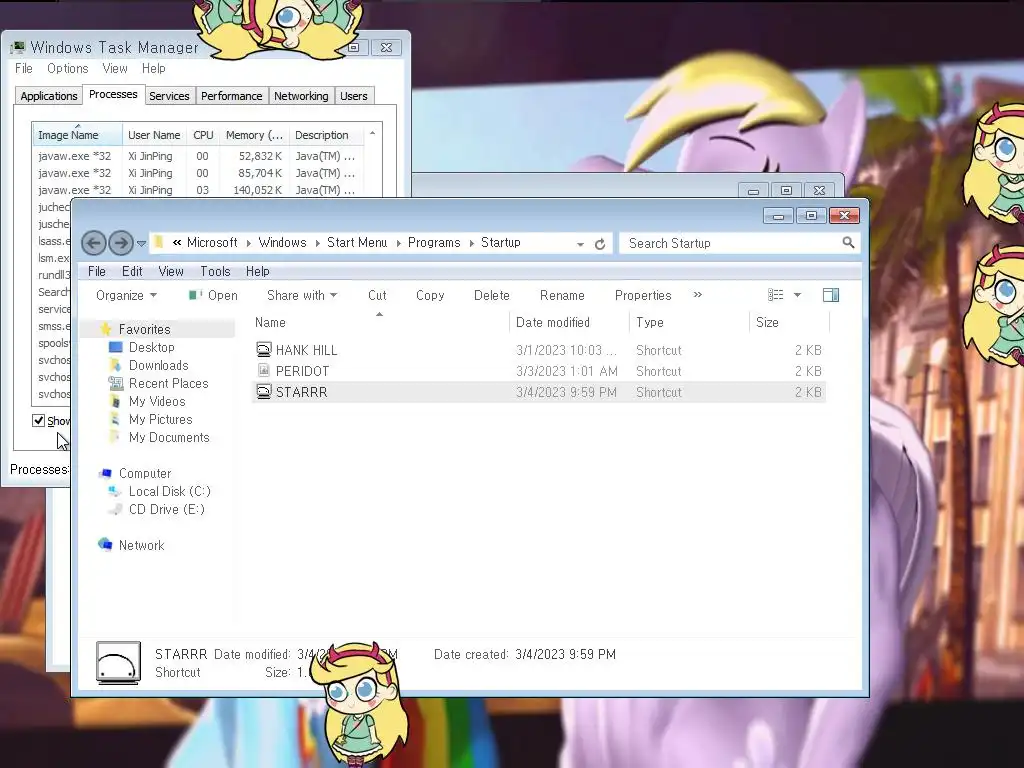
Task: Click Task Manager scrollbar up arrow
Action: click(x=372, y=133)
